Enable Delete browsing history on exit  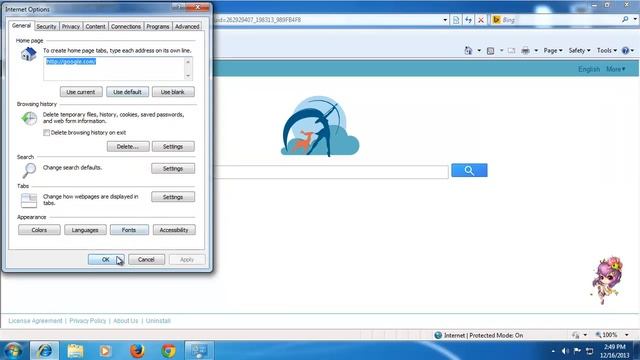[47, 133]
